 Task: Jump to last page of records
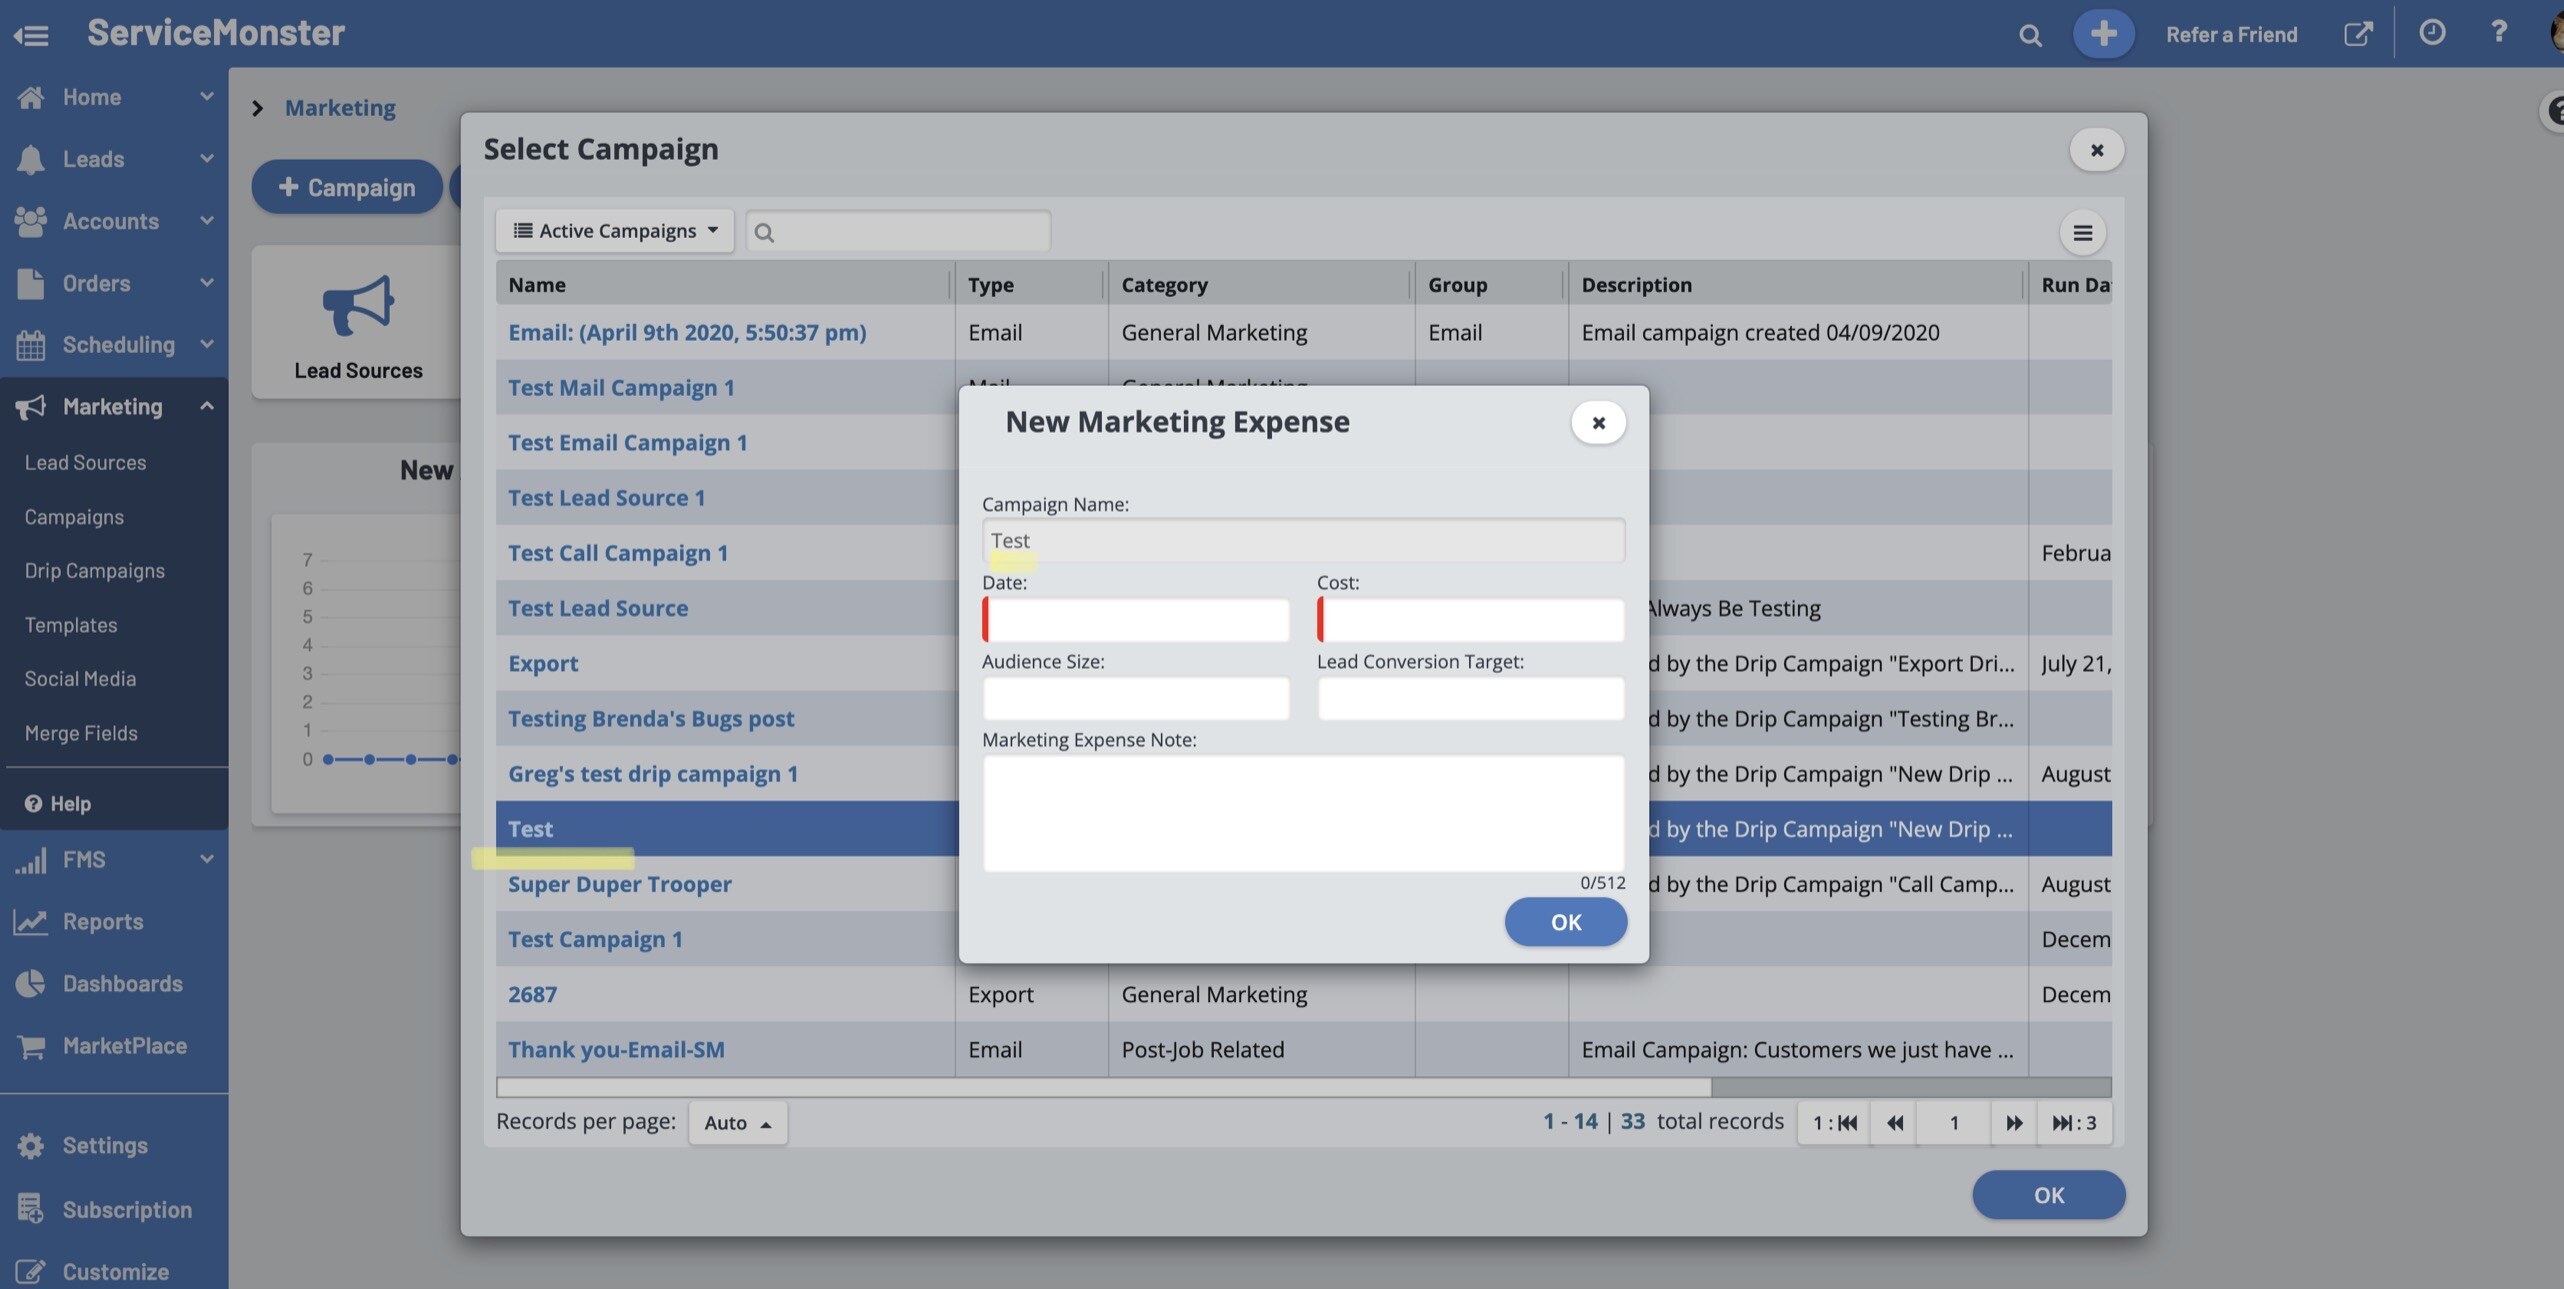point(2073,1122)
